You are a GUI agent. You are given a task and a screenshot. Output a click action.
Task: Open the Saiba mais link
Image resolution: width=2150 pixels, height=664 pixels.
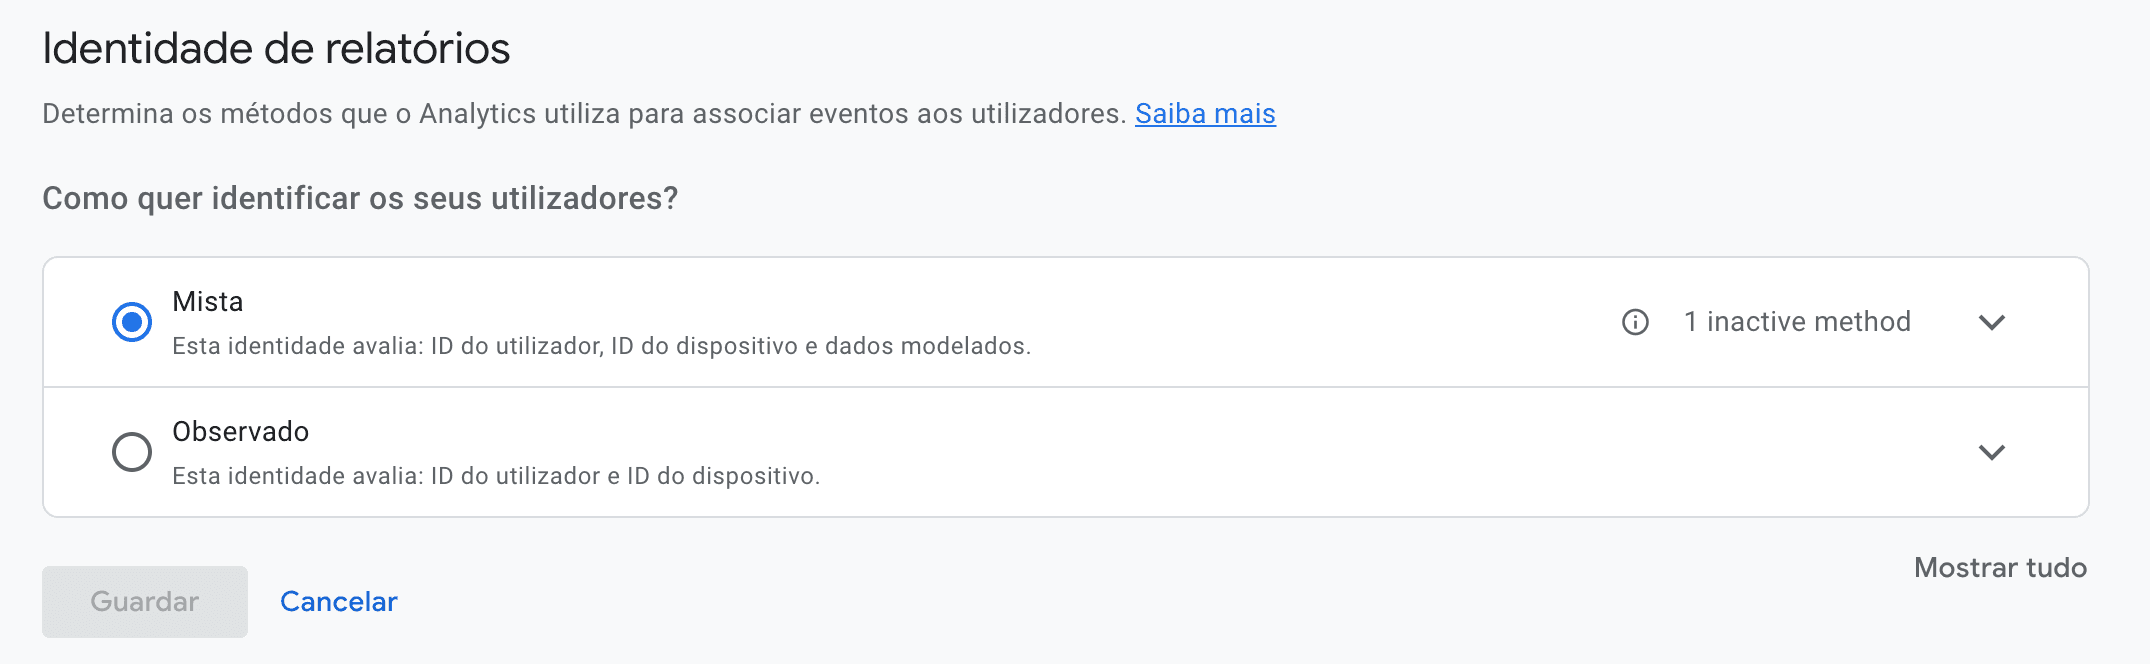(1205, 114)
